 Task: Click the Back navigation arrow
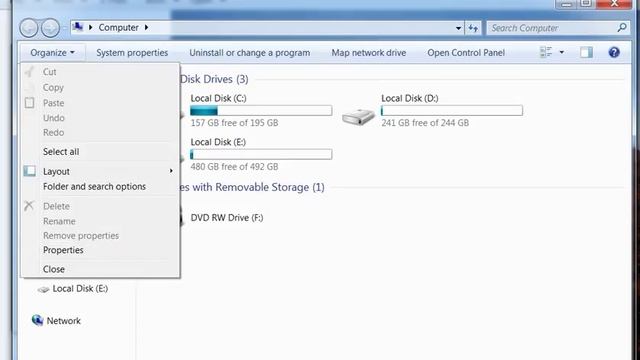click(x=29, y=28)
